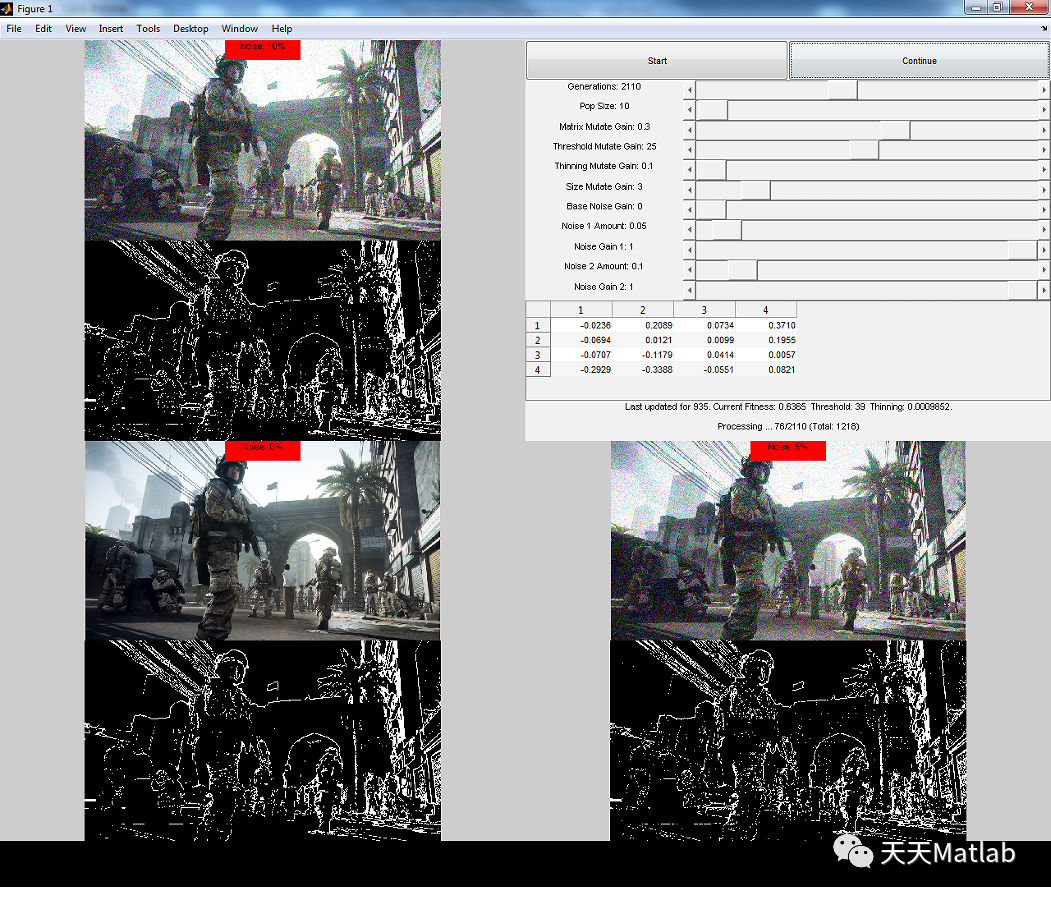
Task: Click the Generations slider thumb
Action: (843, 90)
